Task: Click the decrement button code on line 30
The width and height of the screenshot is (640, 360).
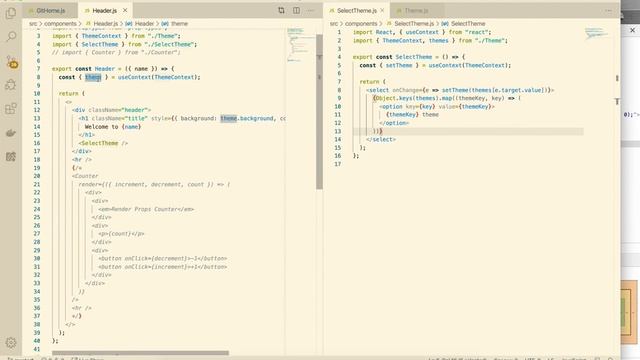Action: [163, 258]
